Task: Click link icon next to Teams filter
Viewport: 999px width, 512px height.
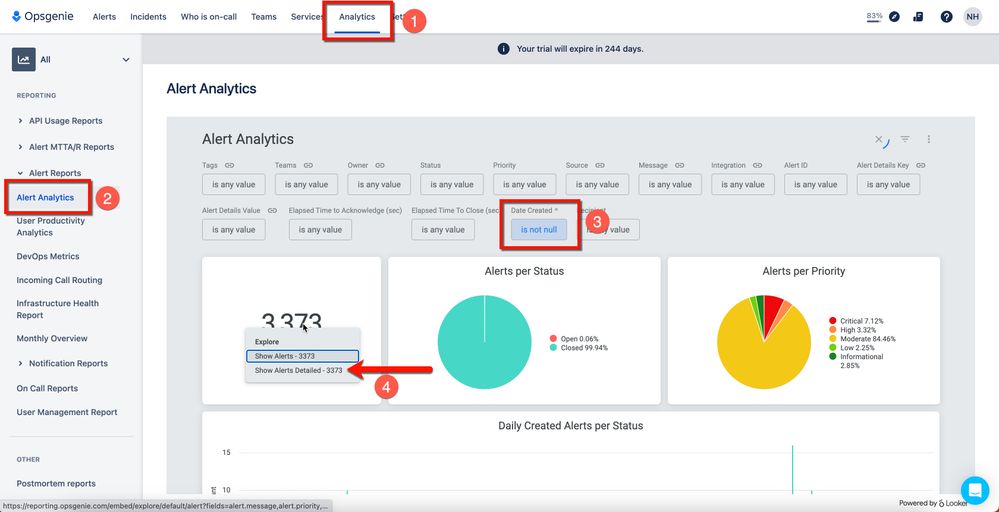Action: pyautogui.click(x=308, y=166)
